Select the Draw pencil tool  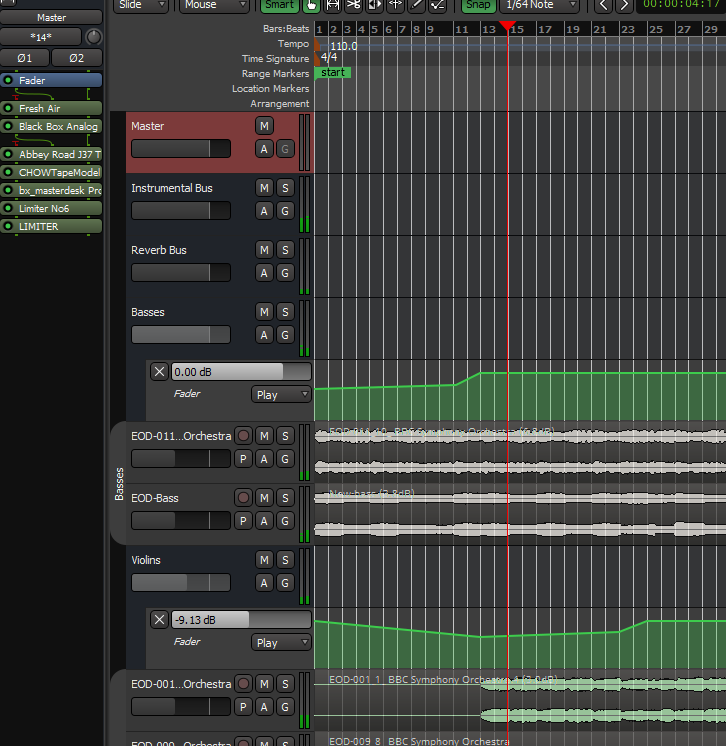[x=416, y=4]
